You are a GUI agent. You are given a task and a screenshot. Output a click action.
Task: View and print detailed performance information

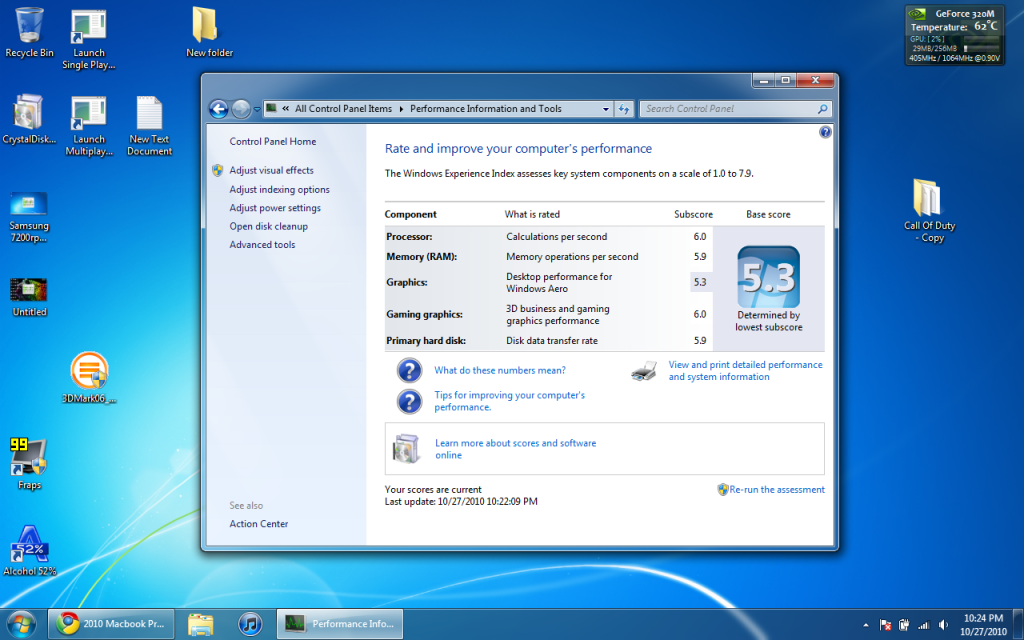pos(745,371)
